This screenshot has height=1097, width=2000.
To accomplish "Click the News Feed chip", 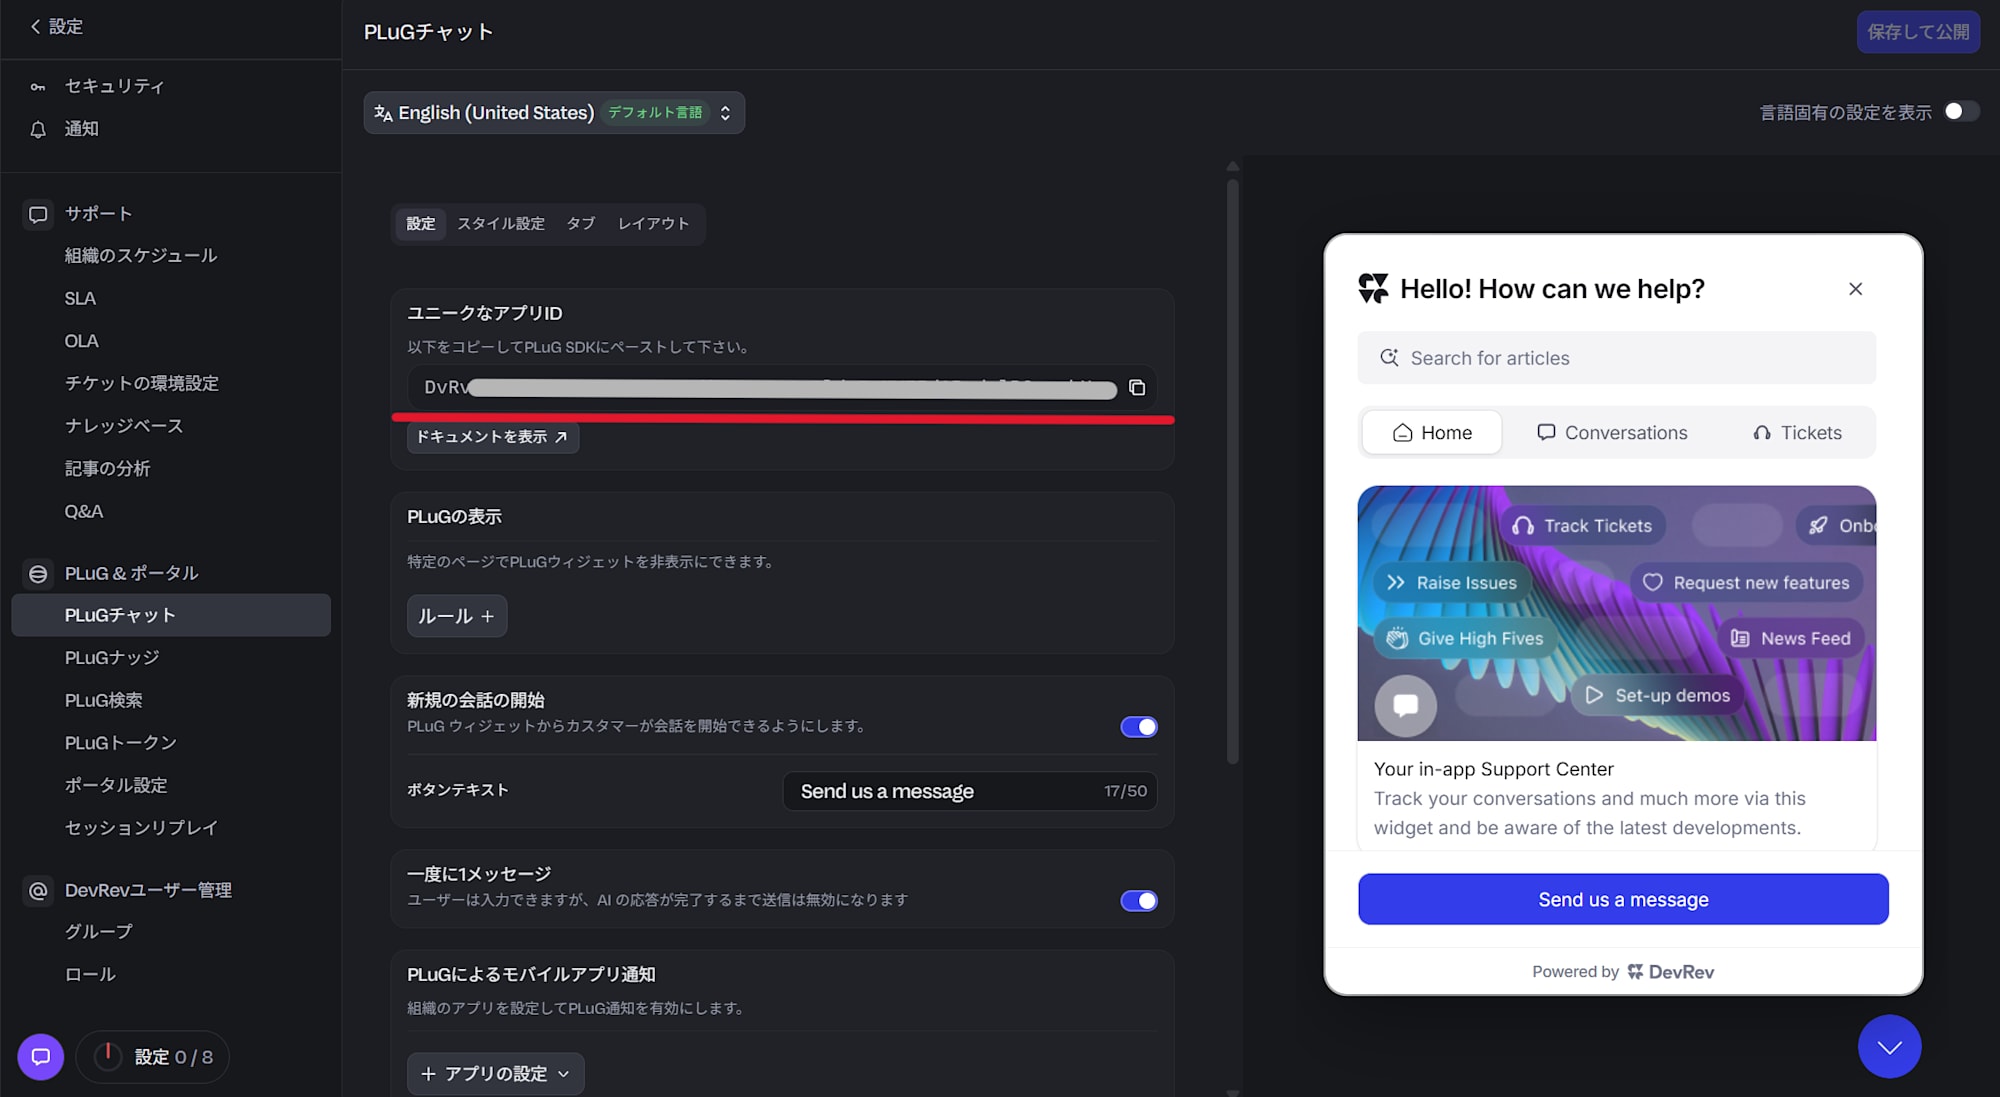I will pos(1791,639).
